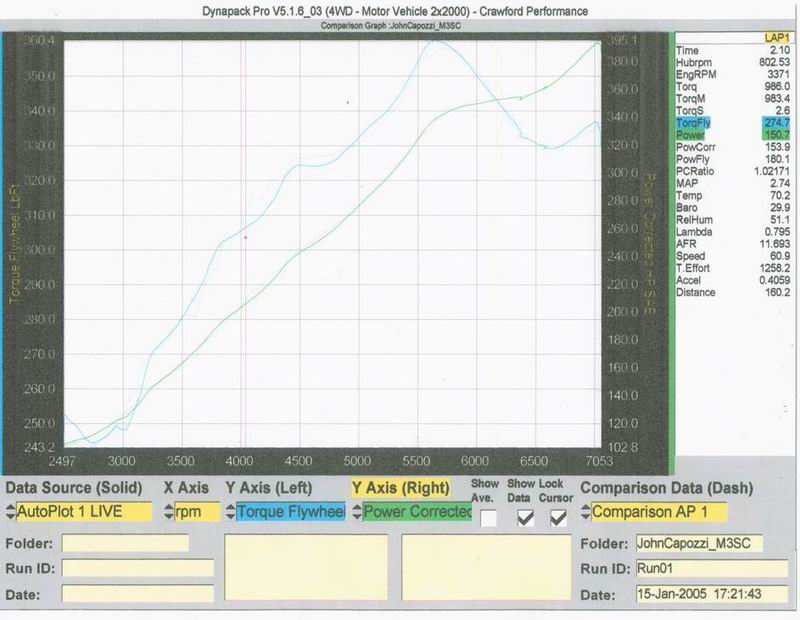Click the stepper arrows beside rpm
The height and width of the screenshot is (620, 800).
click(x=169, y=512)
